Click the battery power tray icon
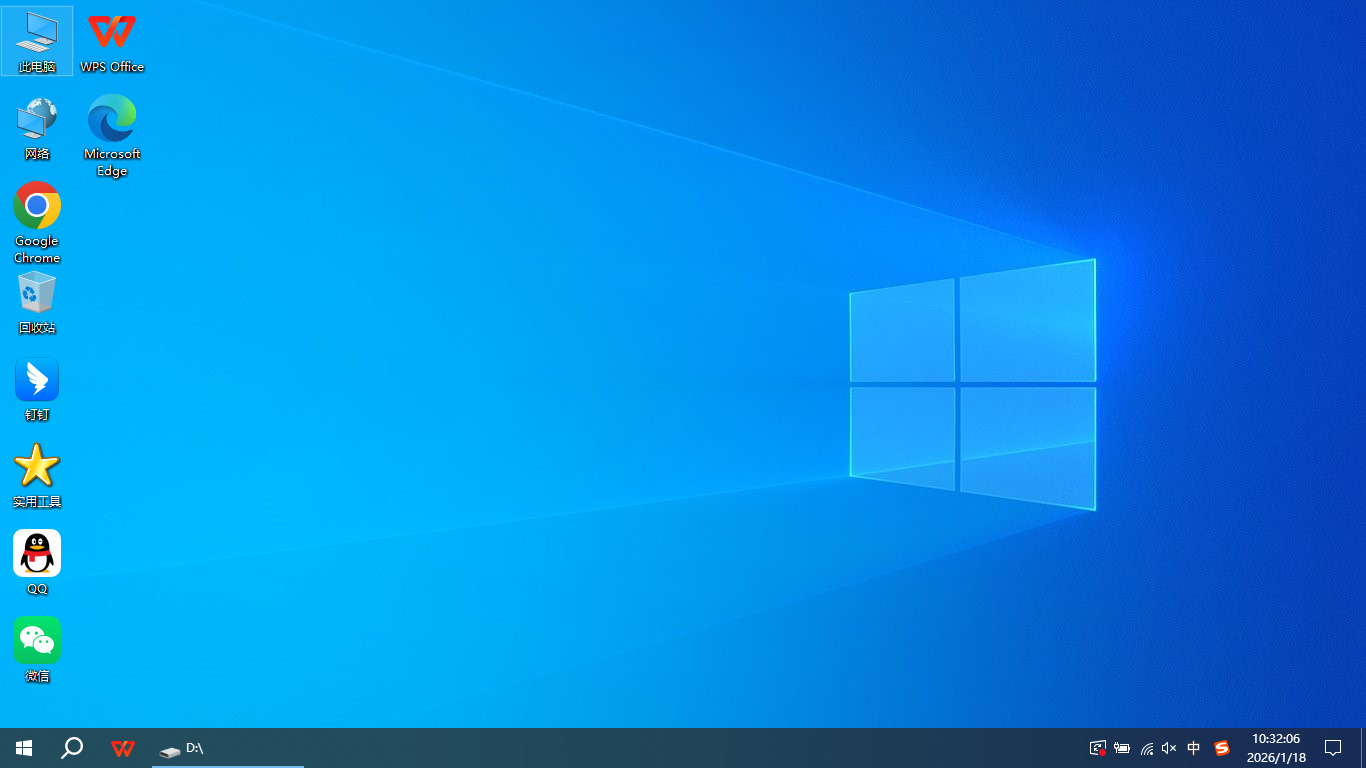 tap(1122, 748)
